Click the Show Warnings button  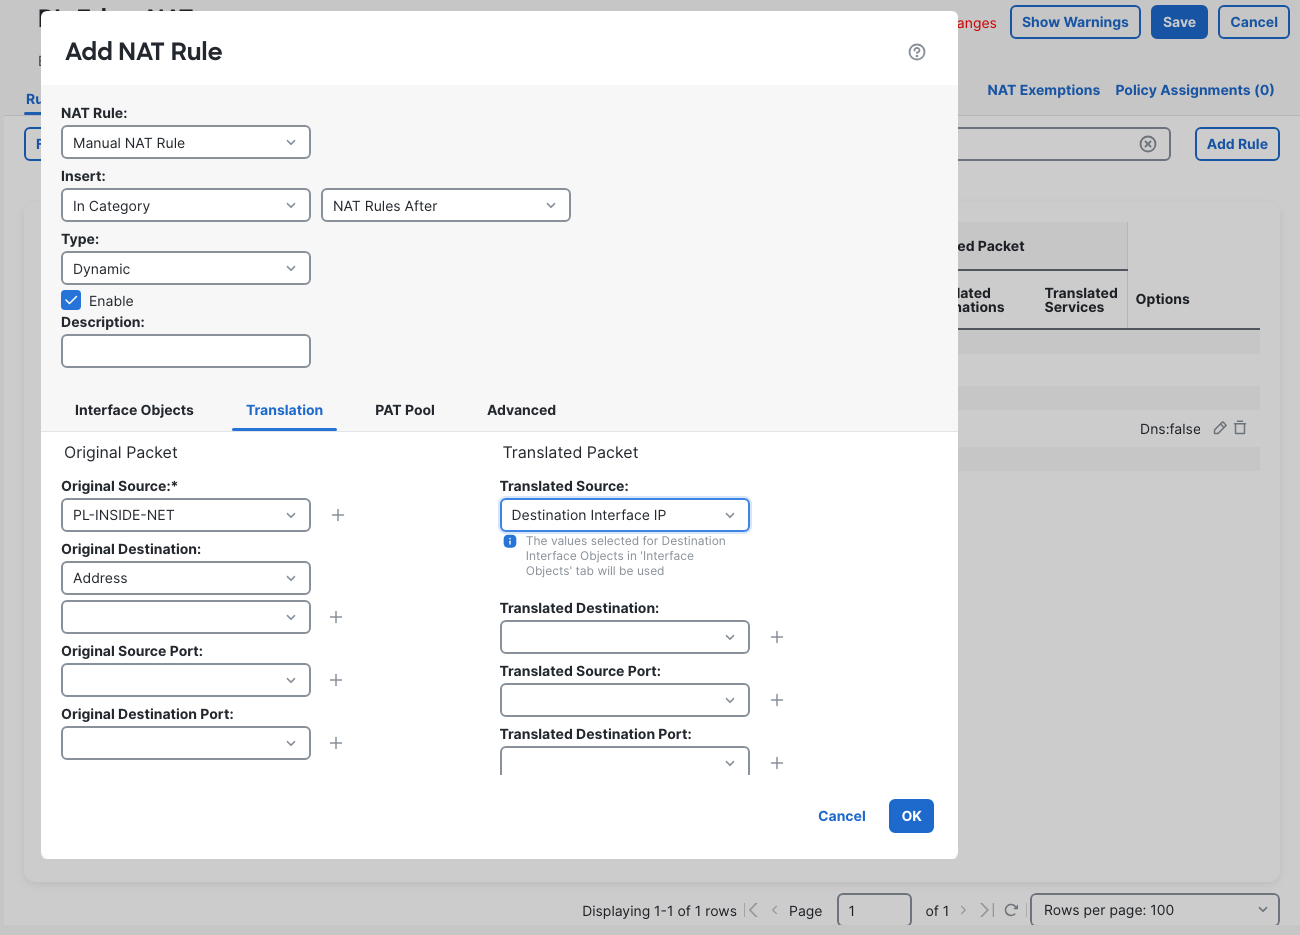[1075, 22]
